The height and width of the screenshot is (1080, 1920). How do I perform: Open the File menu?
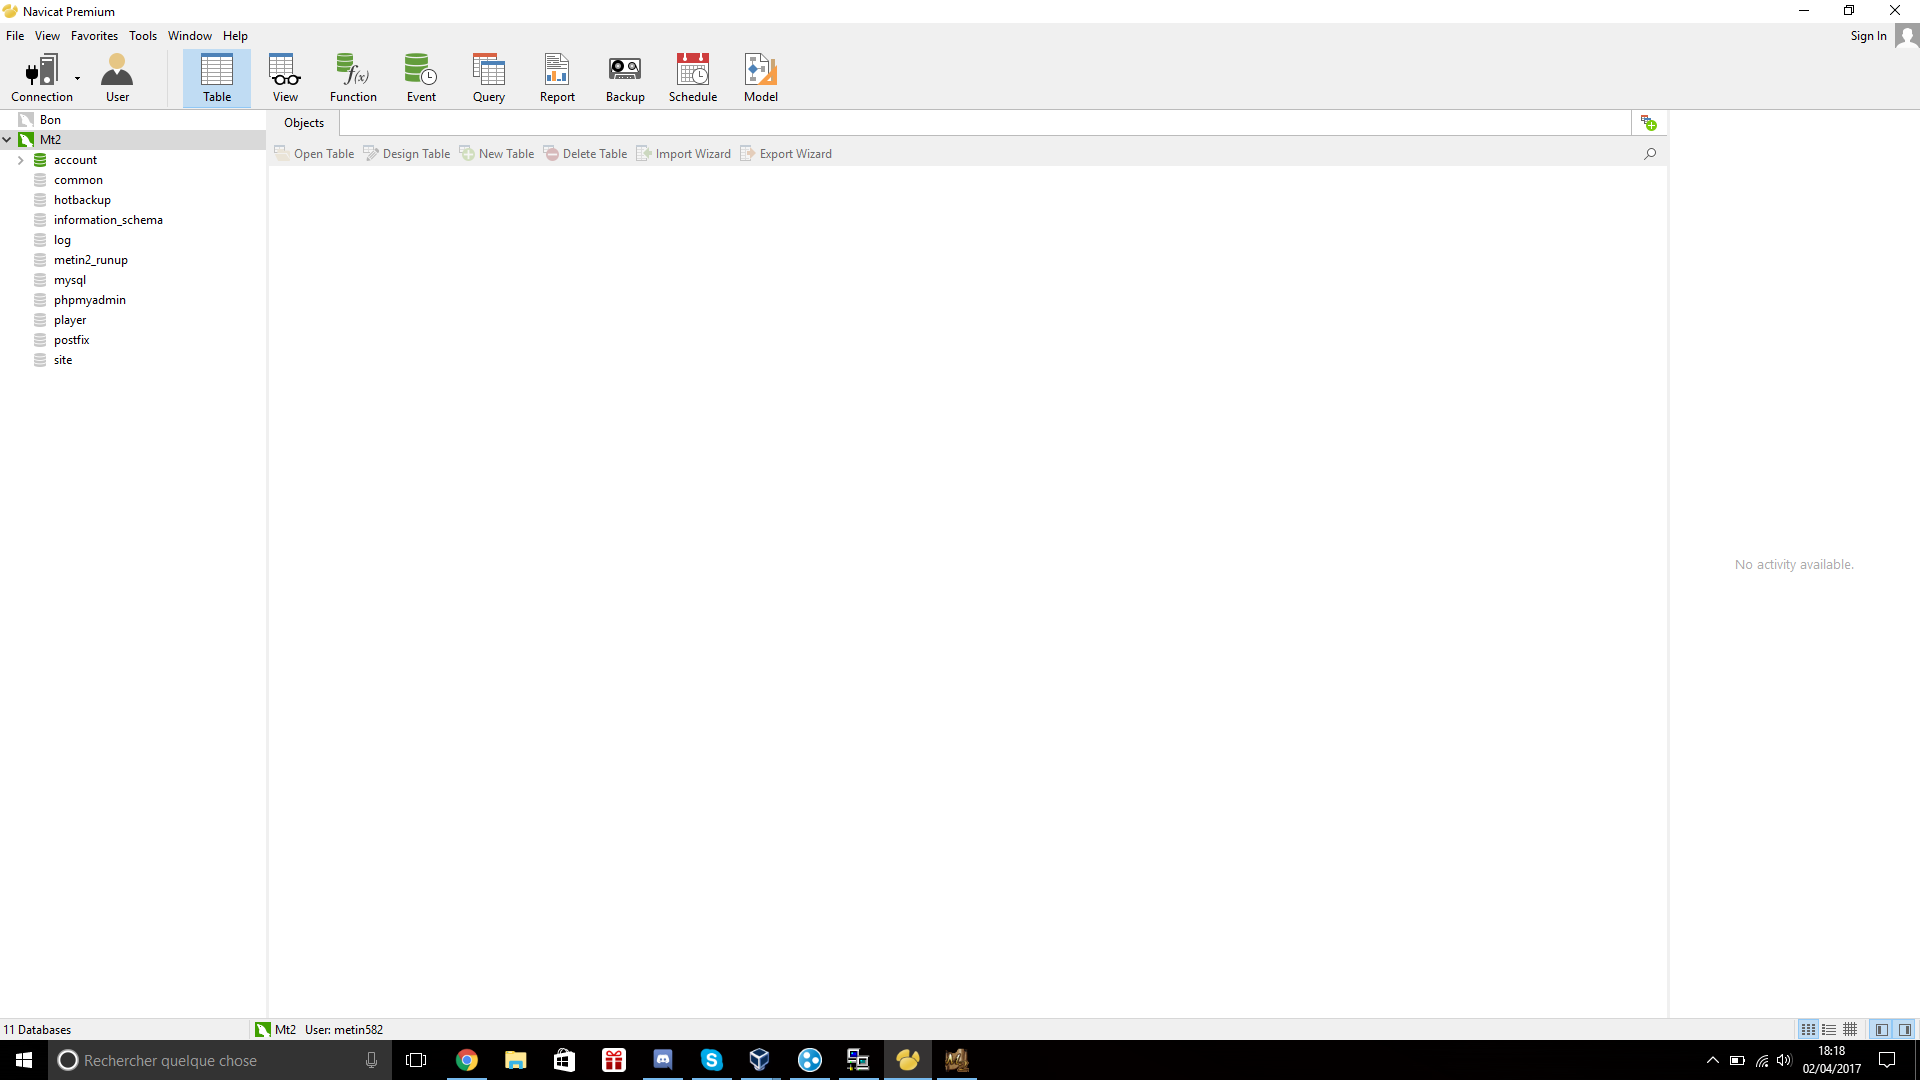coord(15,36)
